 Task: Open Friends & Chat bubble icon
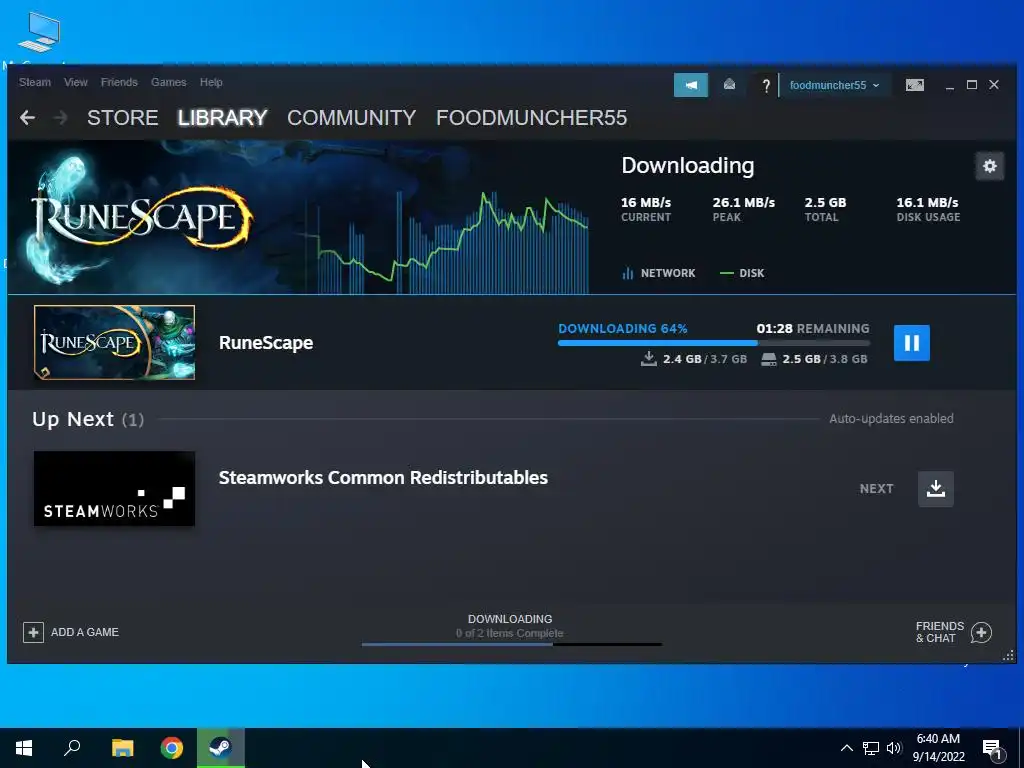(981, 632)
